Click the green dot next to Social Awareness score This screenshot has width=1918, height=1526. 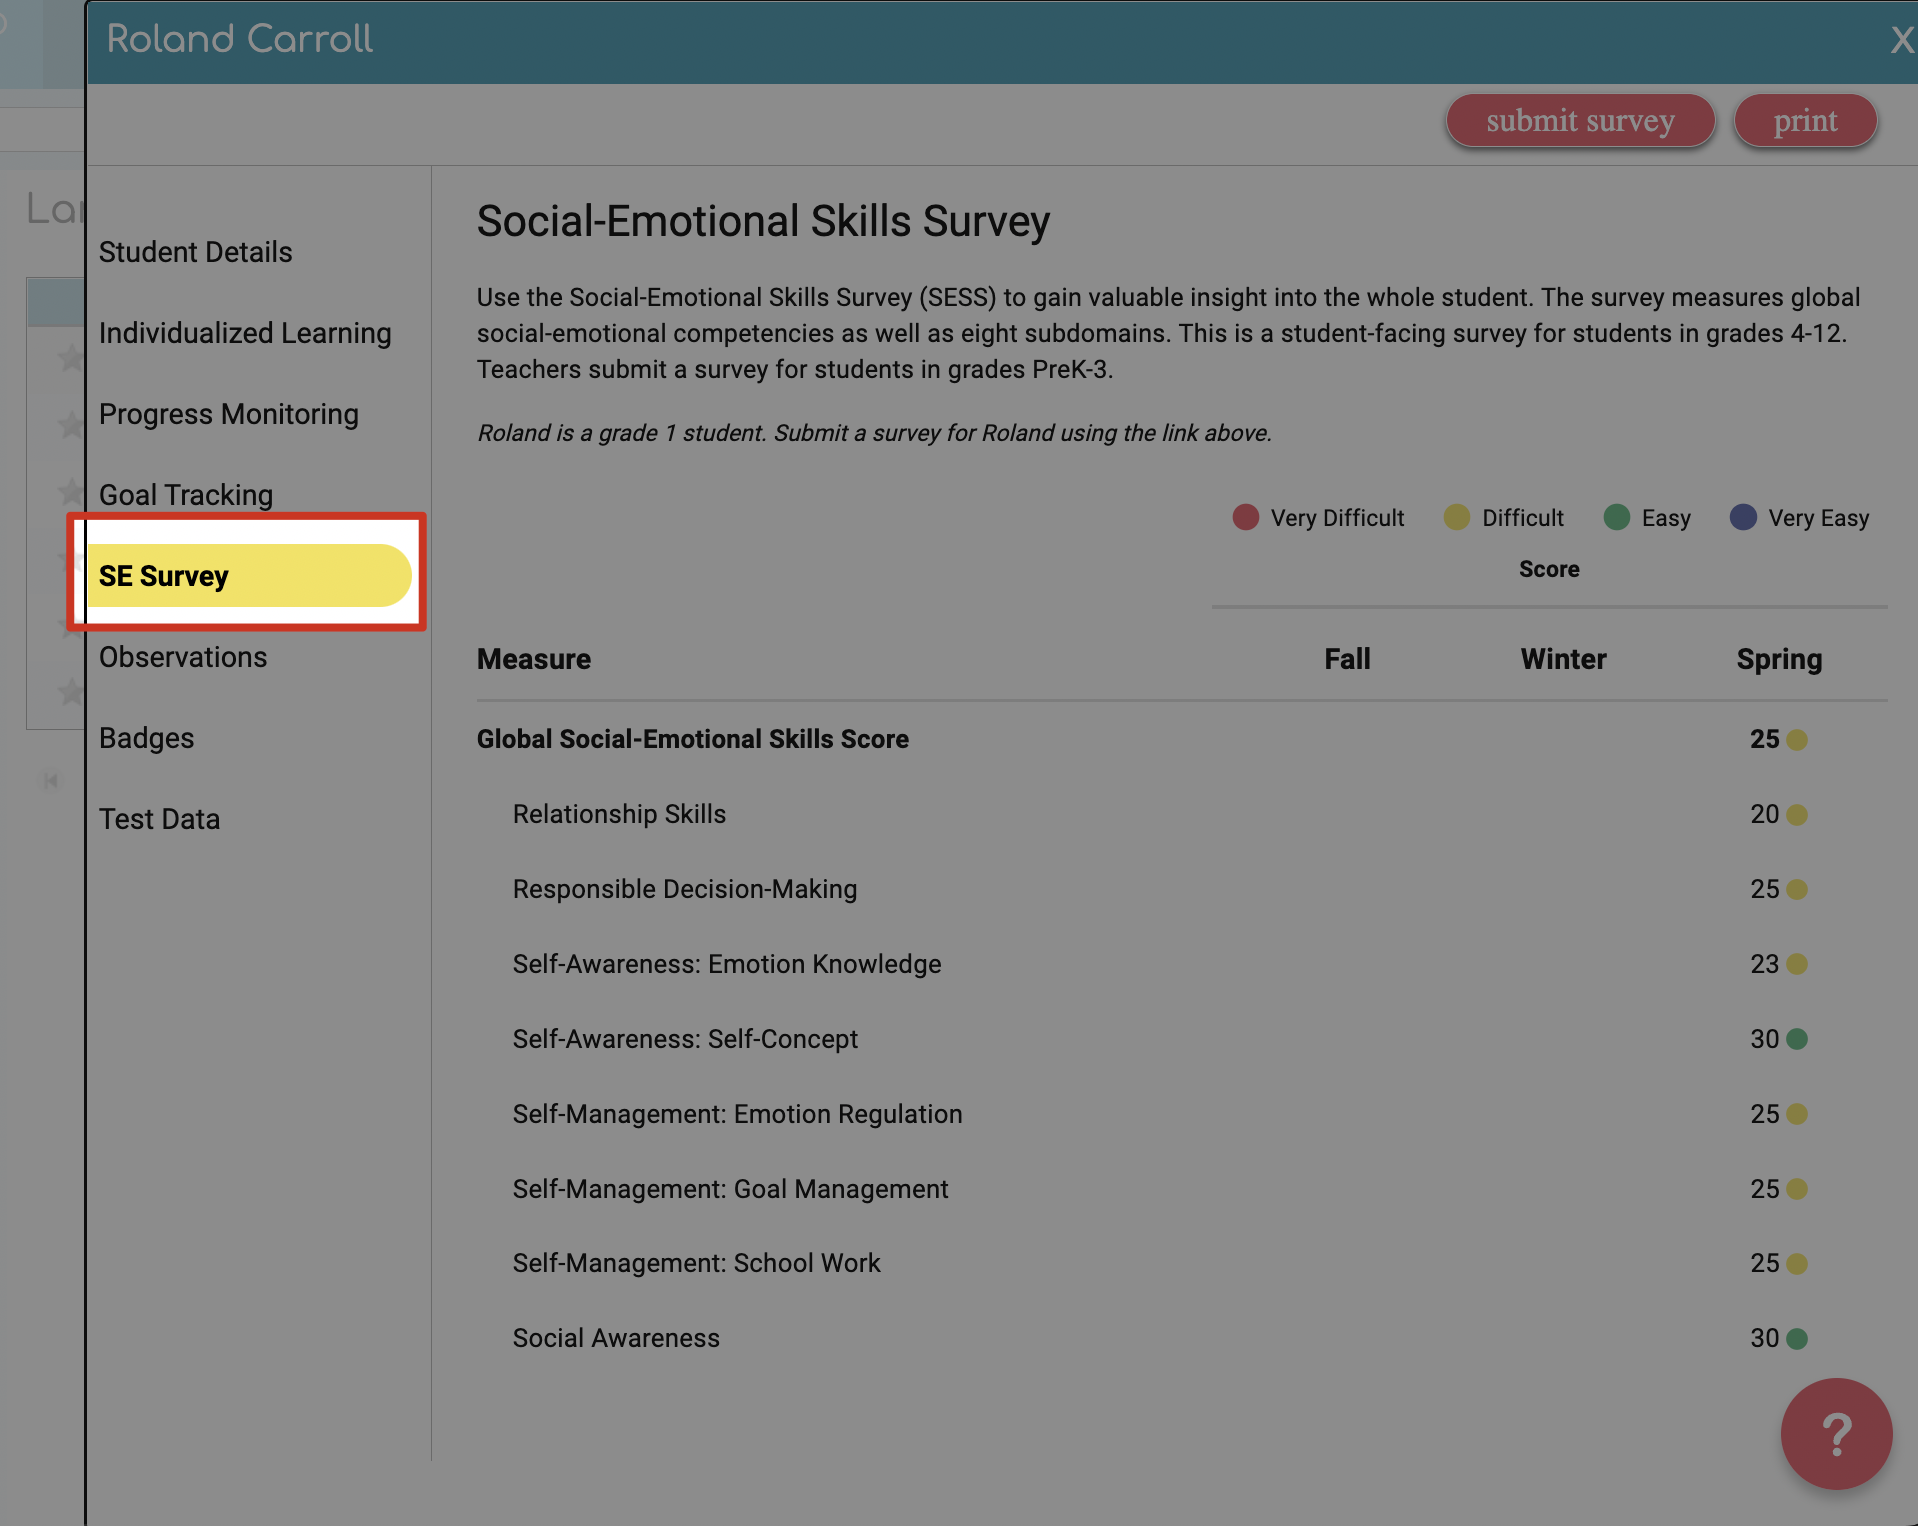1798,1338
